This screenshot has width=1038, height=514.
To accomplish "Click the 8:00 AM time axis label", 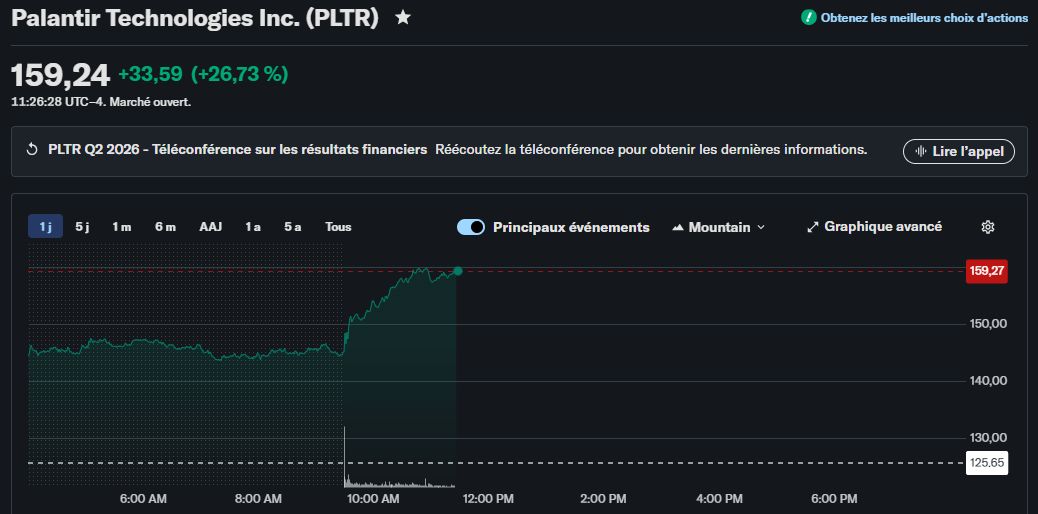I will pyautogui.click(x=259, y=498).
